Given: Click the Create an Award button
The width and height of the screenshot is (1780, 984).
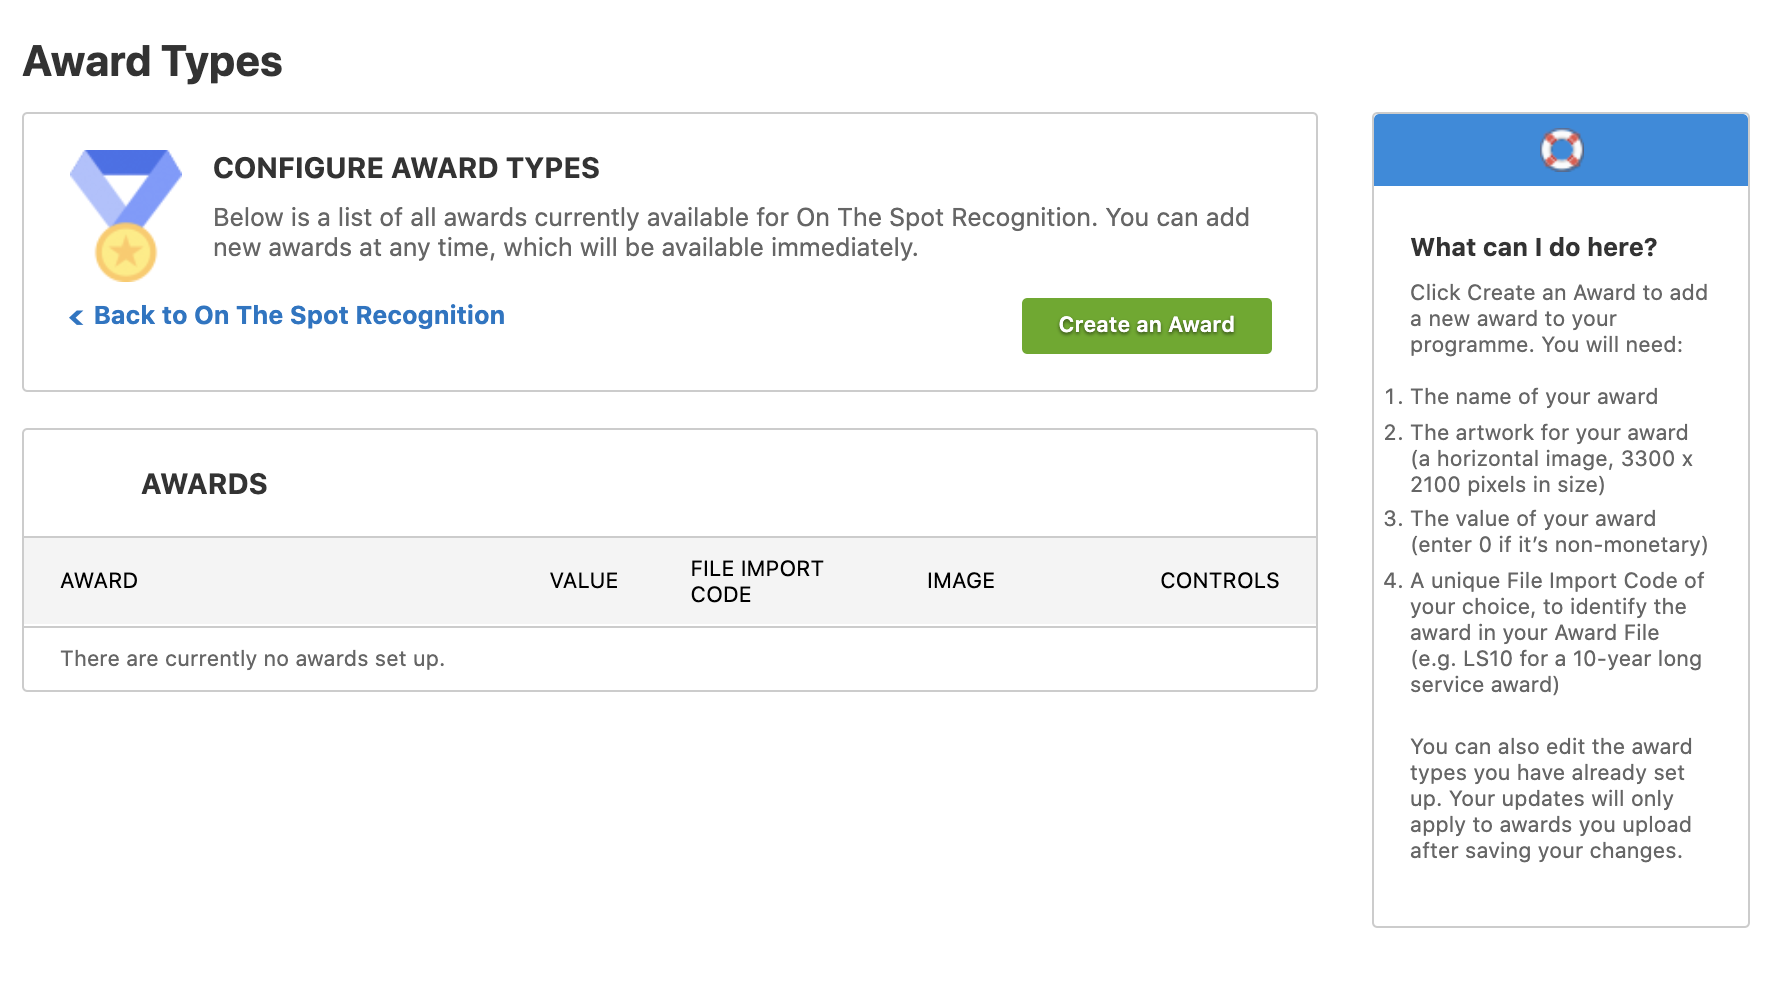Looking at the screenshot, I should 1146,325.
